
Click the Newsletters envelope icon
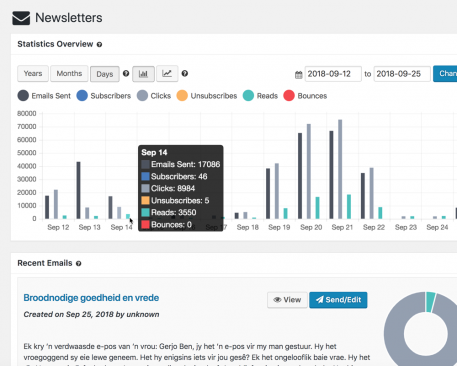[x=21, y=18]
